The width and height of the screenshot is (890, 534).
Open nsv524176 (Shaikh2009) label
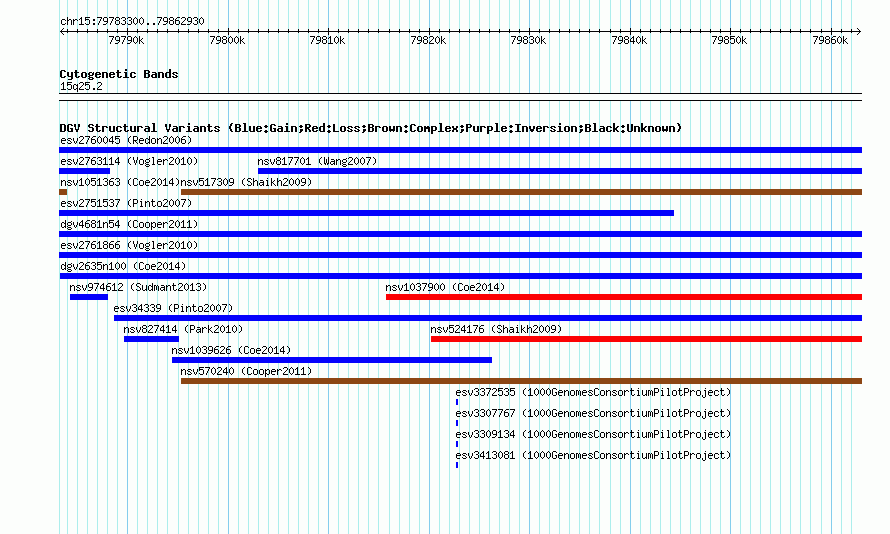pyautogui.click(x=496, y=329)
